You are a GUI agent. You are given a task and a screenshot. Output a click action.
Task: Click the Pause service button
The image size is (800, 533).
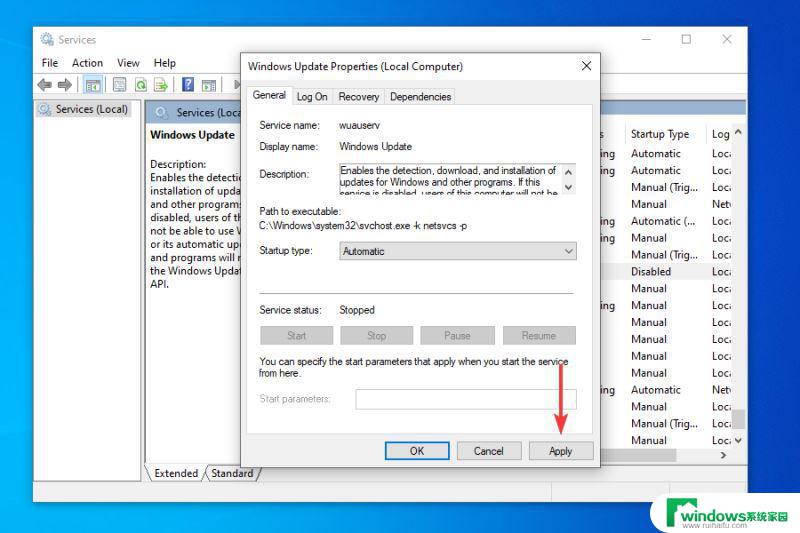457,336
